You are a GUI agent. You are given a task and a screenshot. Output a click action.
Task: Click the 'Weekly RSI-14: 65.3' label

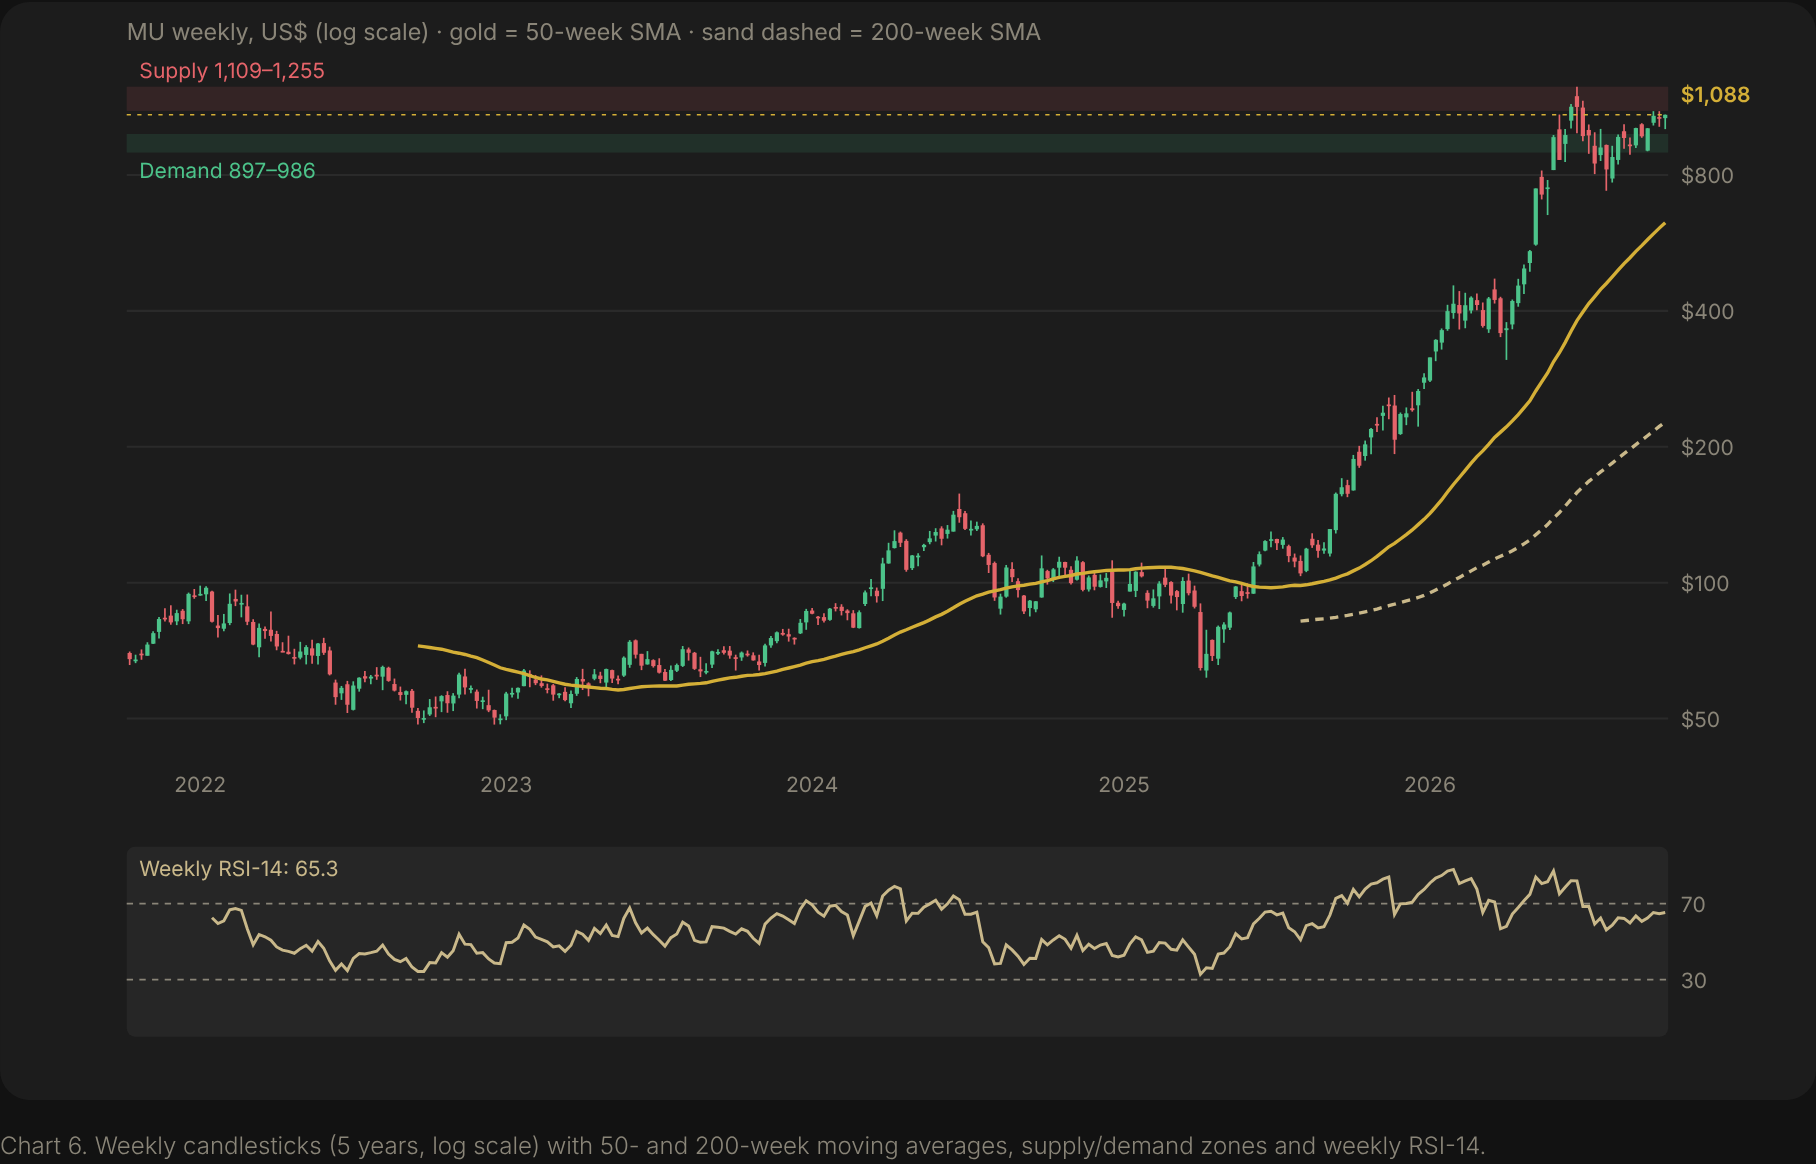coord(239,869)
